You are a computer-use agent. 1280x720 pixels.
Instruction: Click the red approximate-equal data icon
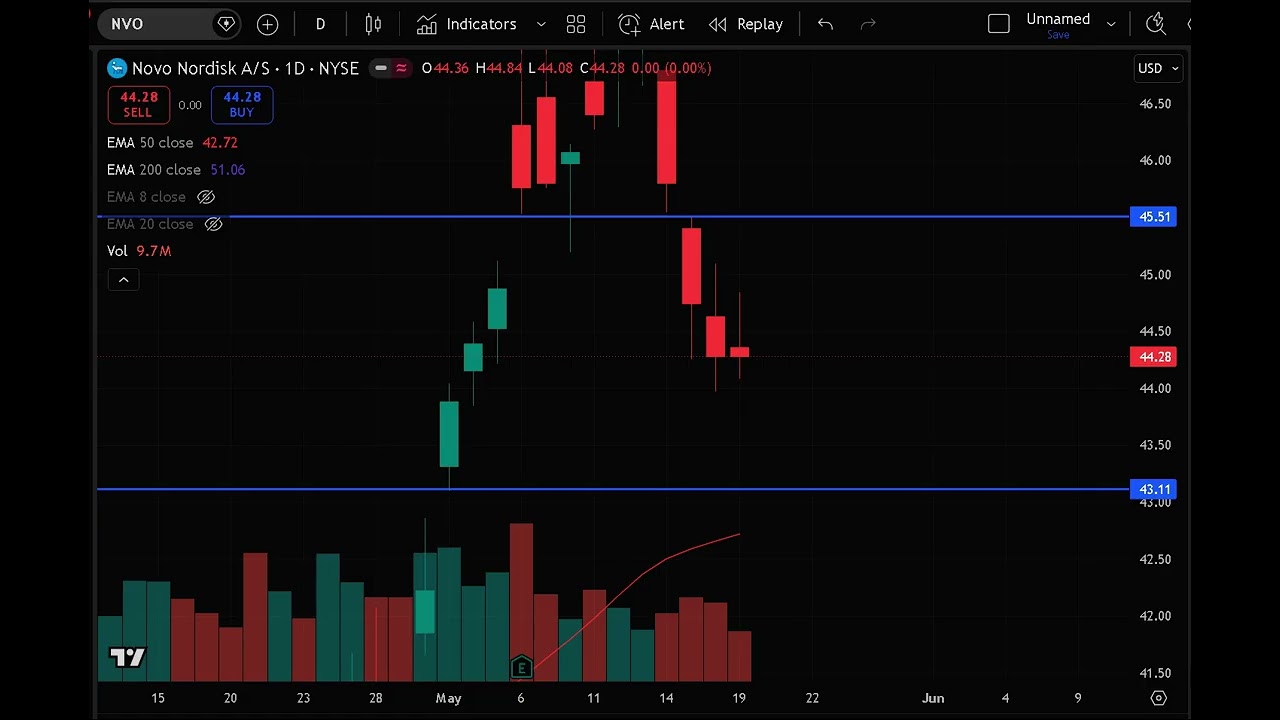click(401, 68)
